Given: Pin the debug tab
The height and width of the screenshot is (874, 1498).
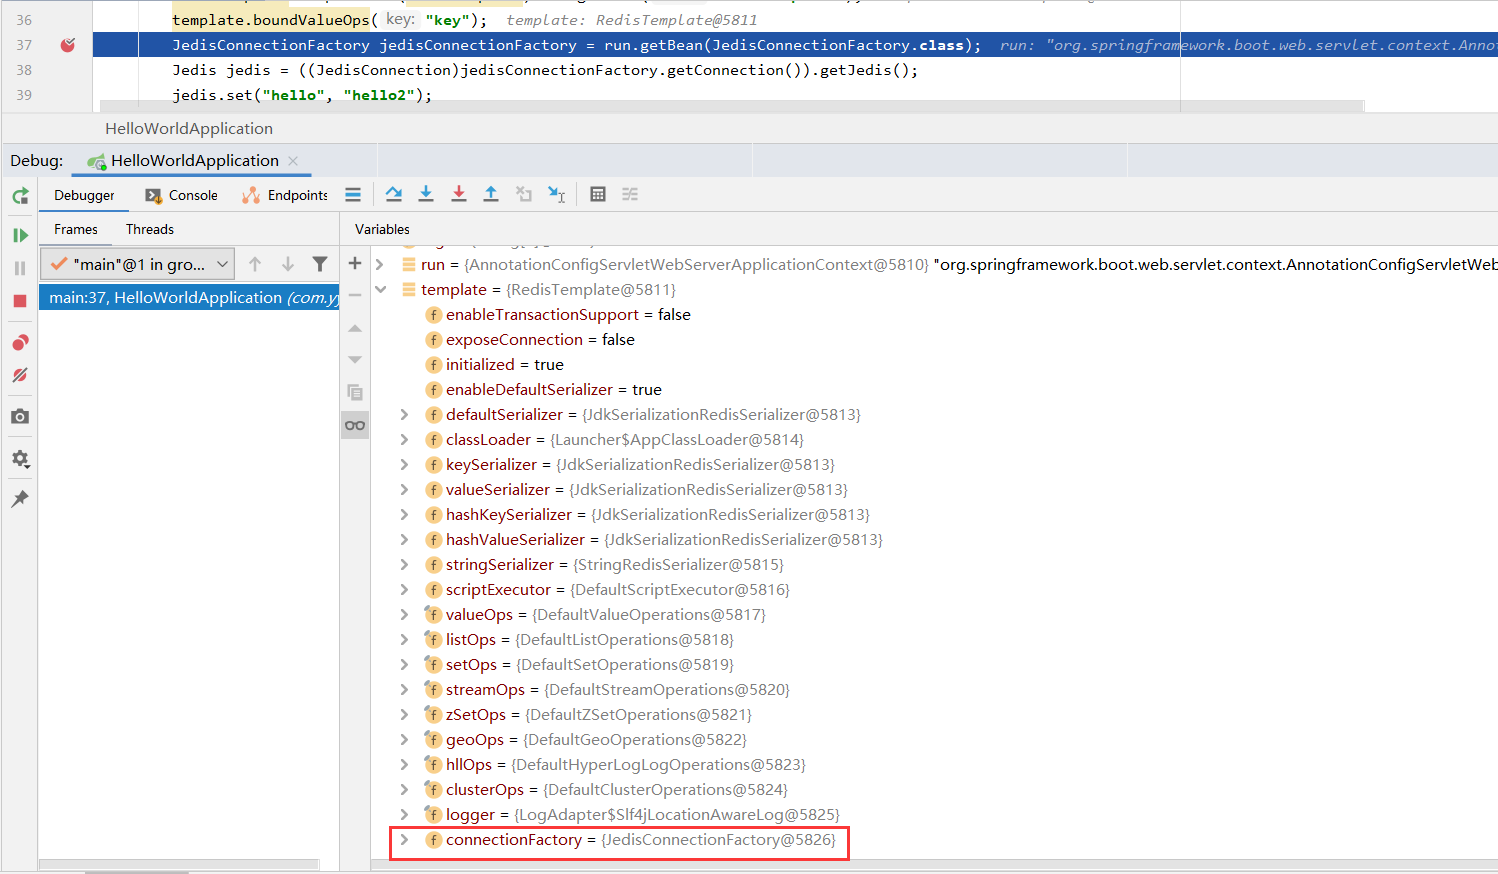Looking at the screenshot, I should (x=20, y=499).
